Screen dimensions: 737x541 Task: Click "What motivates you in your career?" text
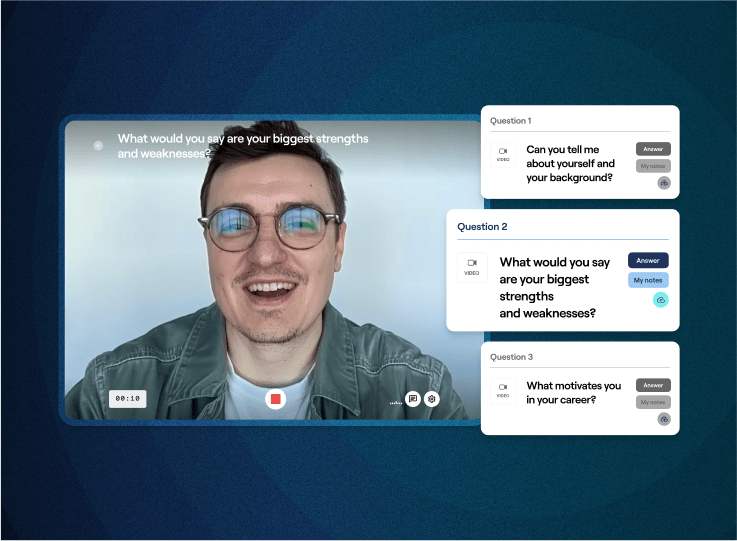pyautogui.click(x=573, y=392)
